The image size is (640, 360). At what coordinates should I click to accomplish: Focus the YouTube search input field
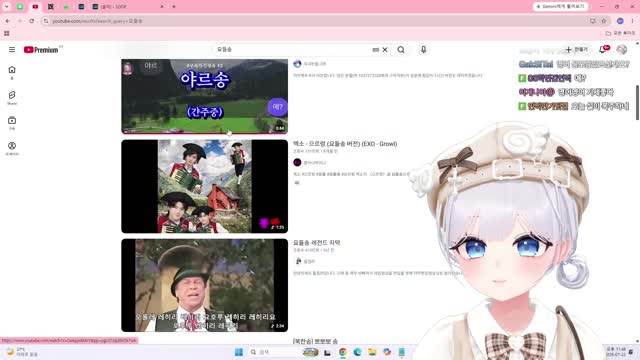292,50
